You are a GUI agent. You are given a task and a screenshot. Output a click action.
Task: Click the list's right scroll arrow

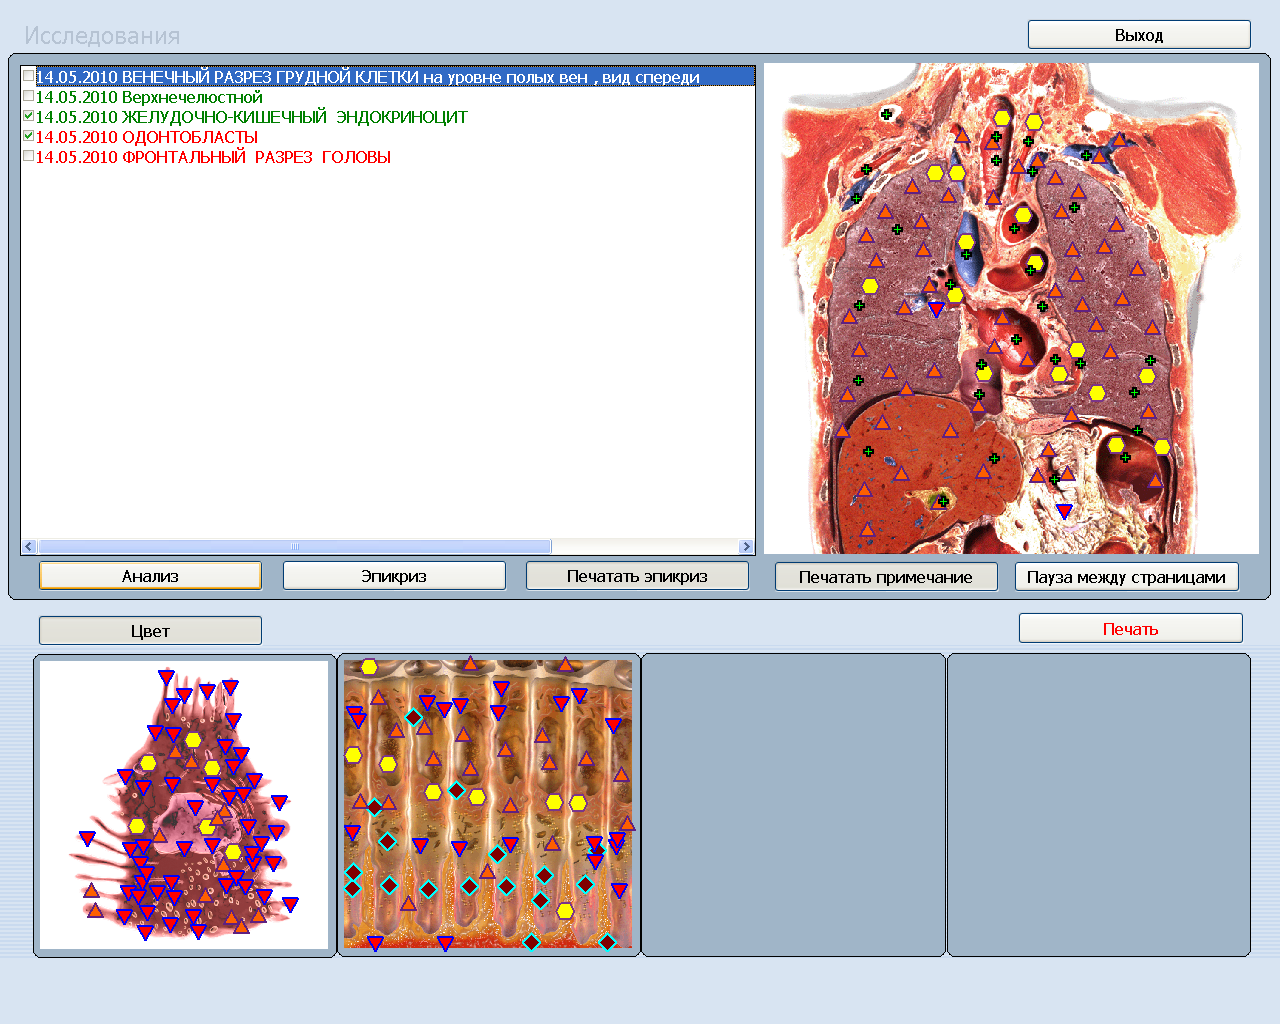coord(746,547)
